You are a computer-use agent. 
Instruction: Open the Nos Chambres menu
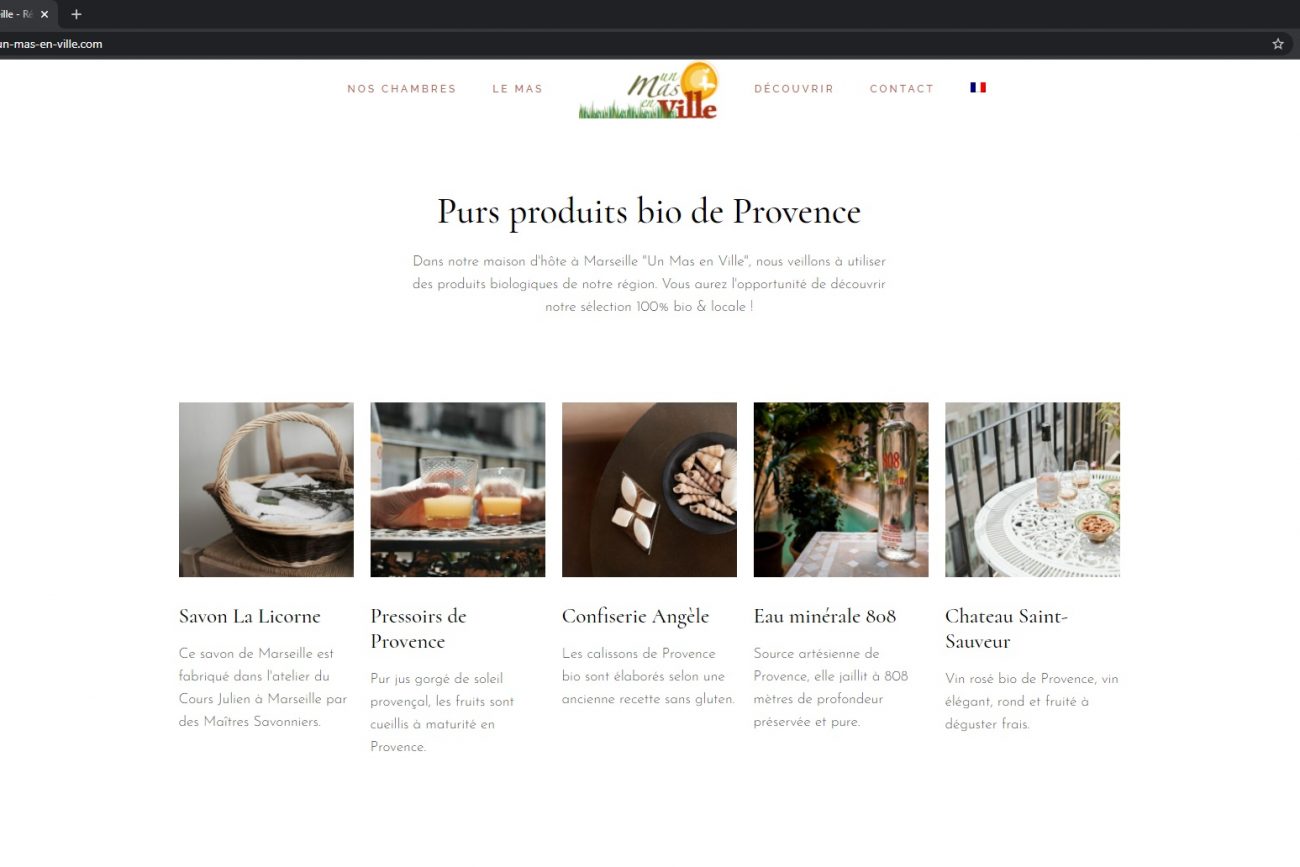(402, 89)
